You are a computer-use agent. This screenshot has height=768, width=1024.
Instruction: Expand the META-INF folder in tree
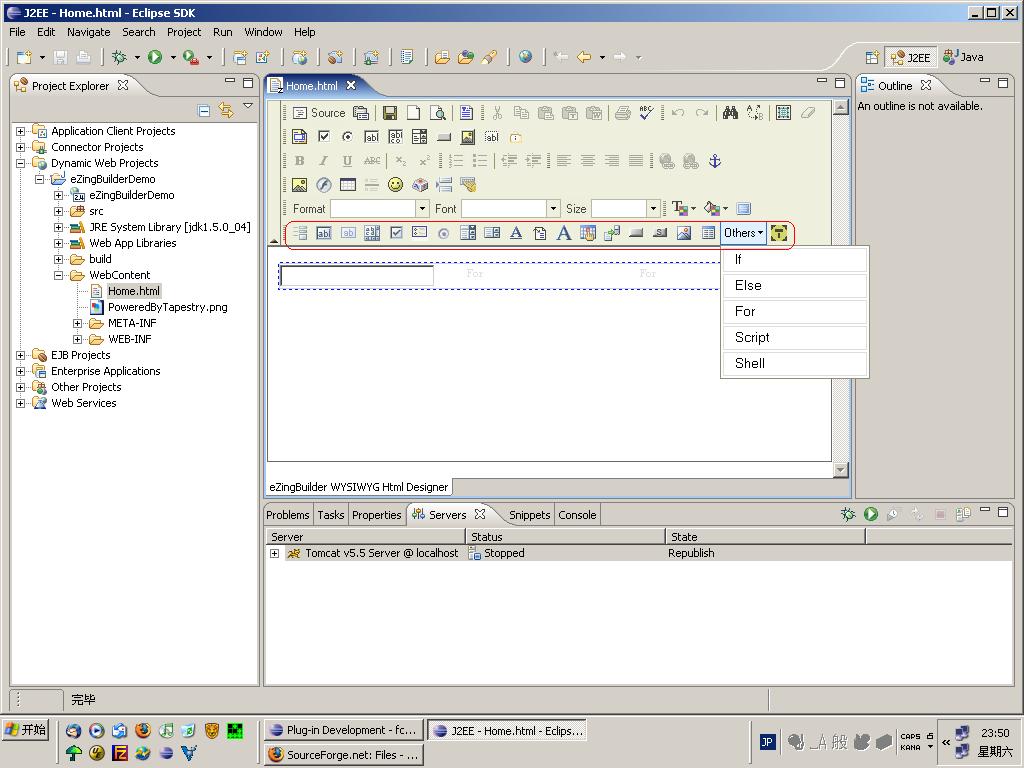[x=78, y=323]
